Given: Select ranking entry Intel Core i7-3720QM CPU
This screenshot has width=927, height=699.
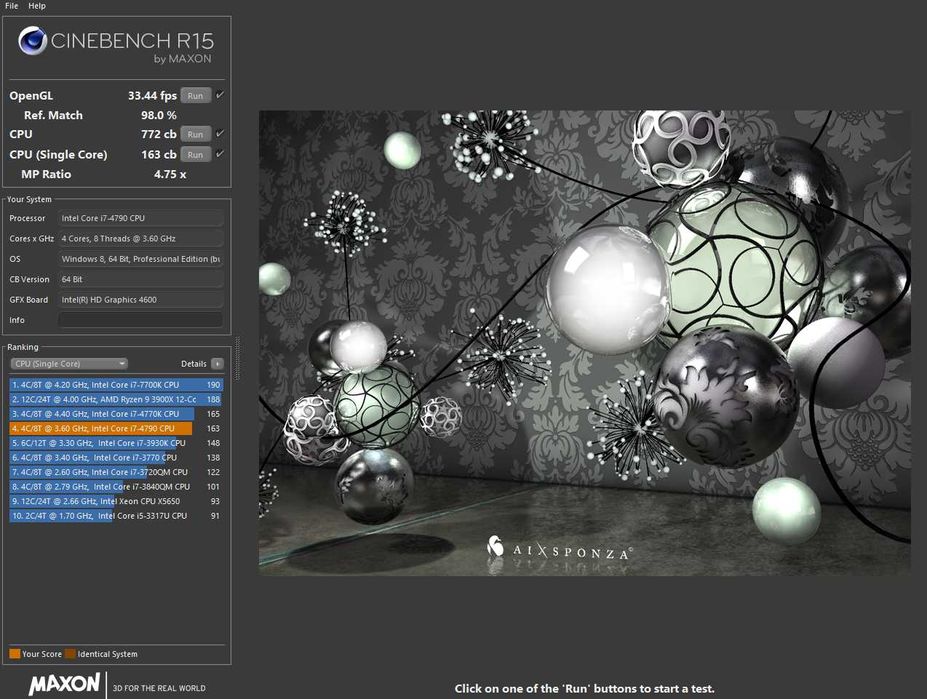Looking at the screenshot, I should [x=116, y=472].
